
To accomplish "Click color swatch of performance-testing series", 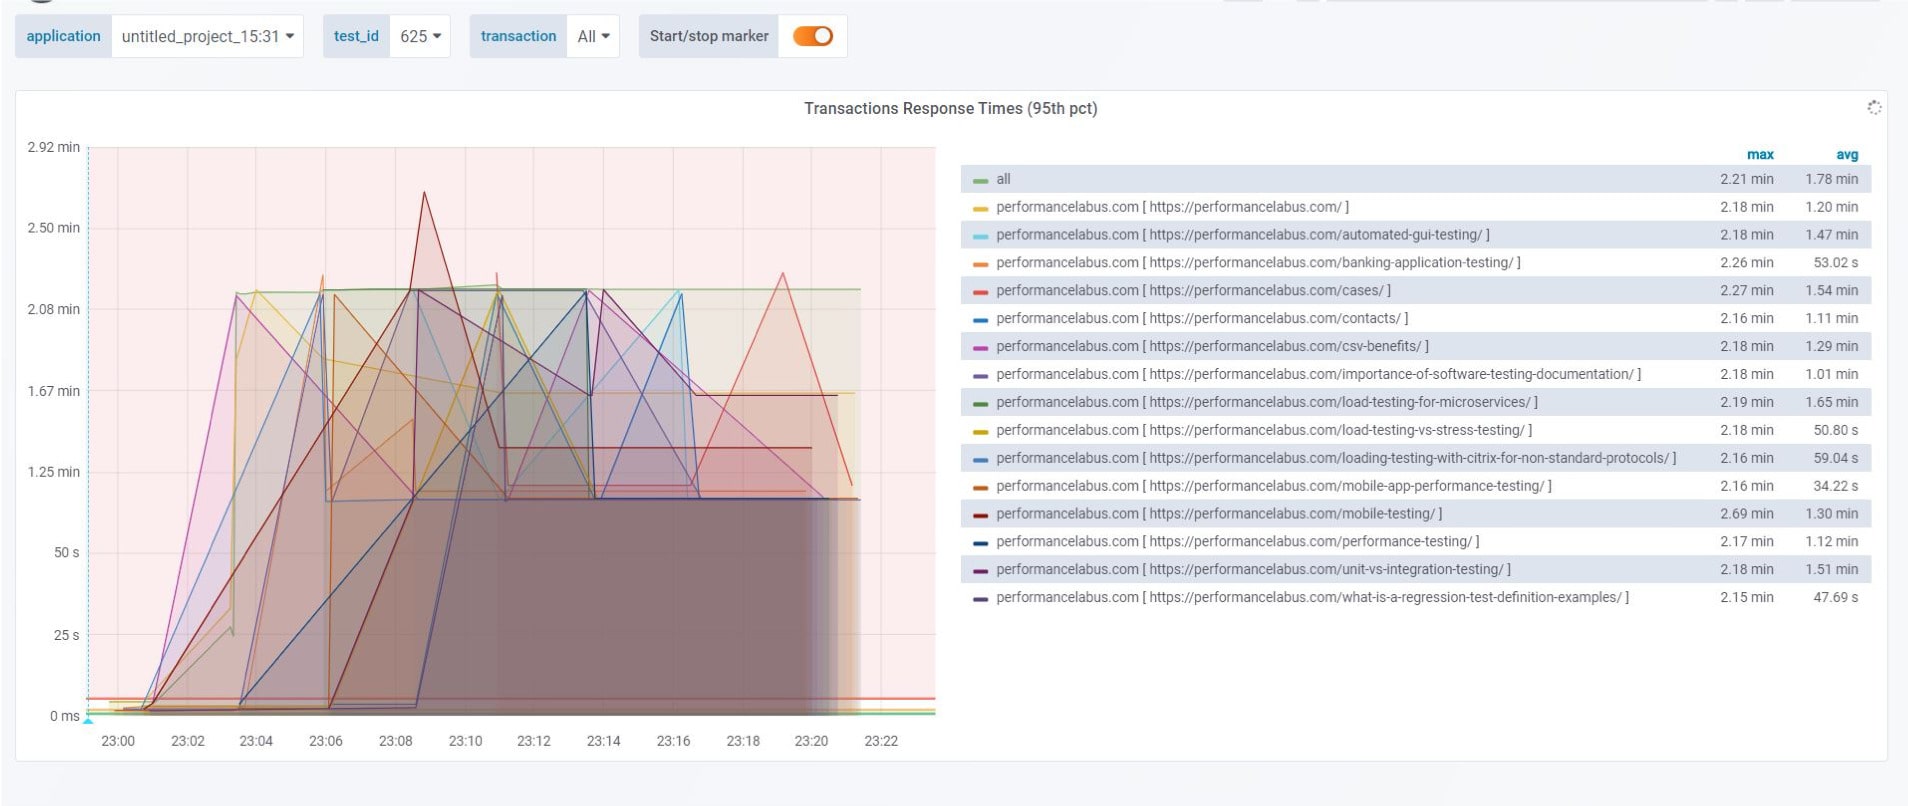I will pyautogui.click(x=980, y=543).
